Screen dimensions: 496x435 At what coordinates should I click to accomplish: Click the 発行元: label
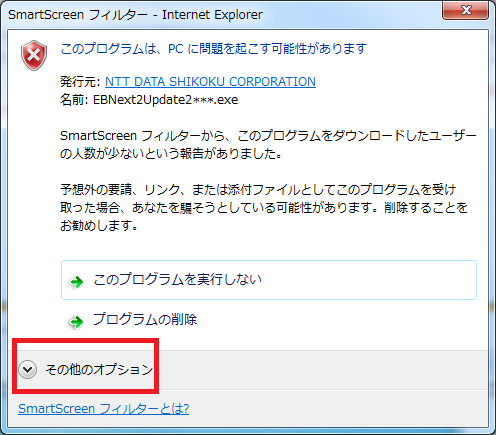[80, 82]
